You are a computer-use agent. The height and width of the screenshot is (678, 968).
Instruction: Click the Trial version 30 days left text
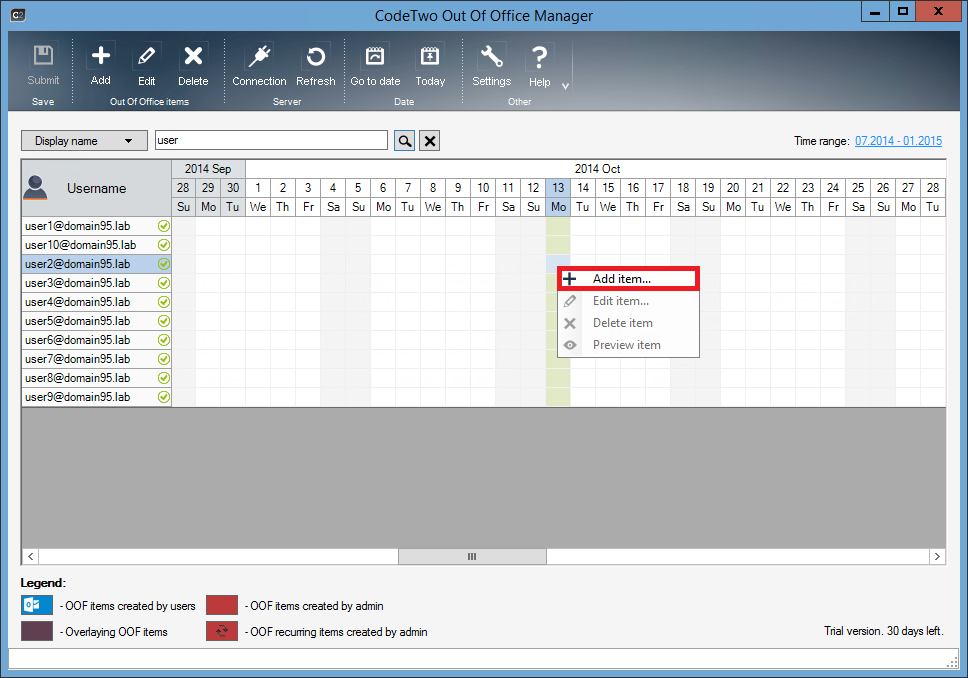(883, 631)
